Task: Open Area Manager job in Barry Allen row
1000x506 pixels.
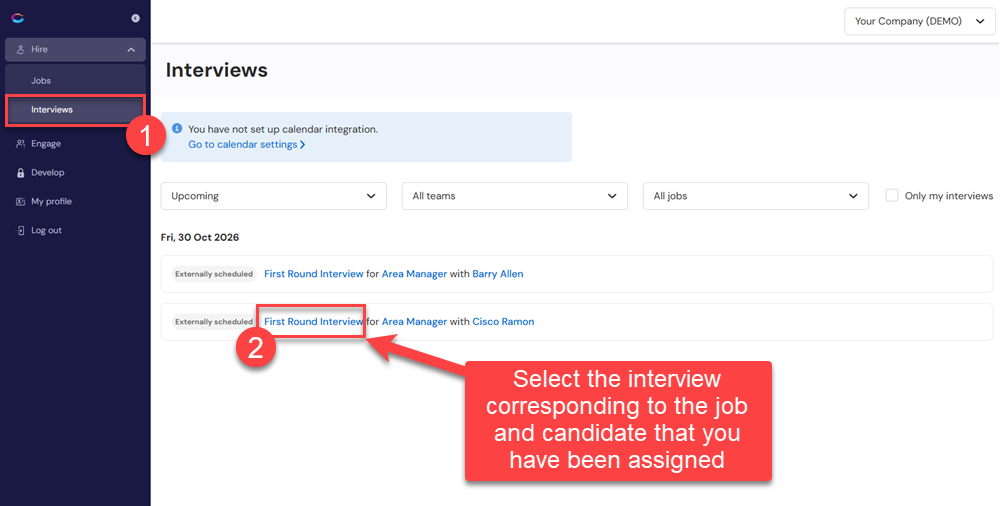Action: [414, 274]
